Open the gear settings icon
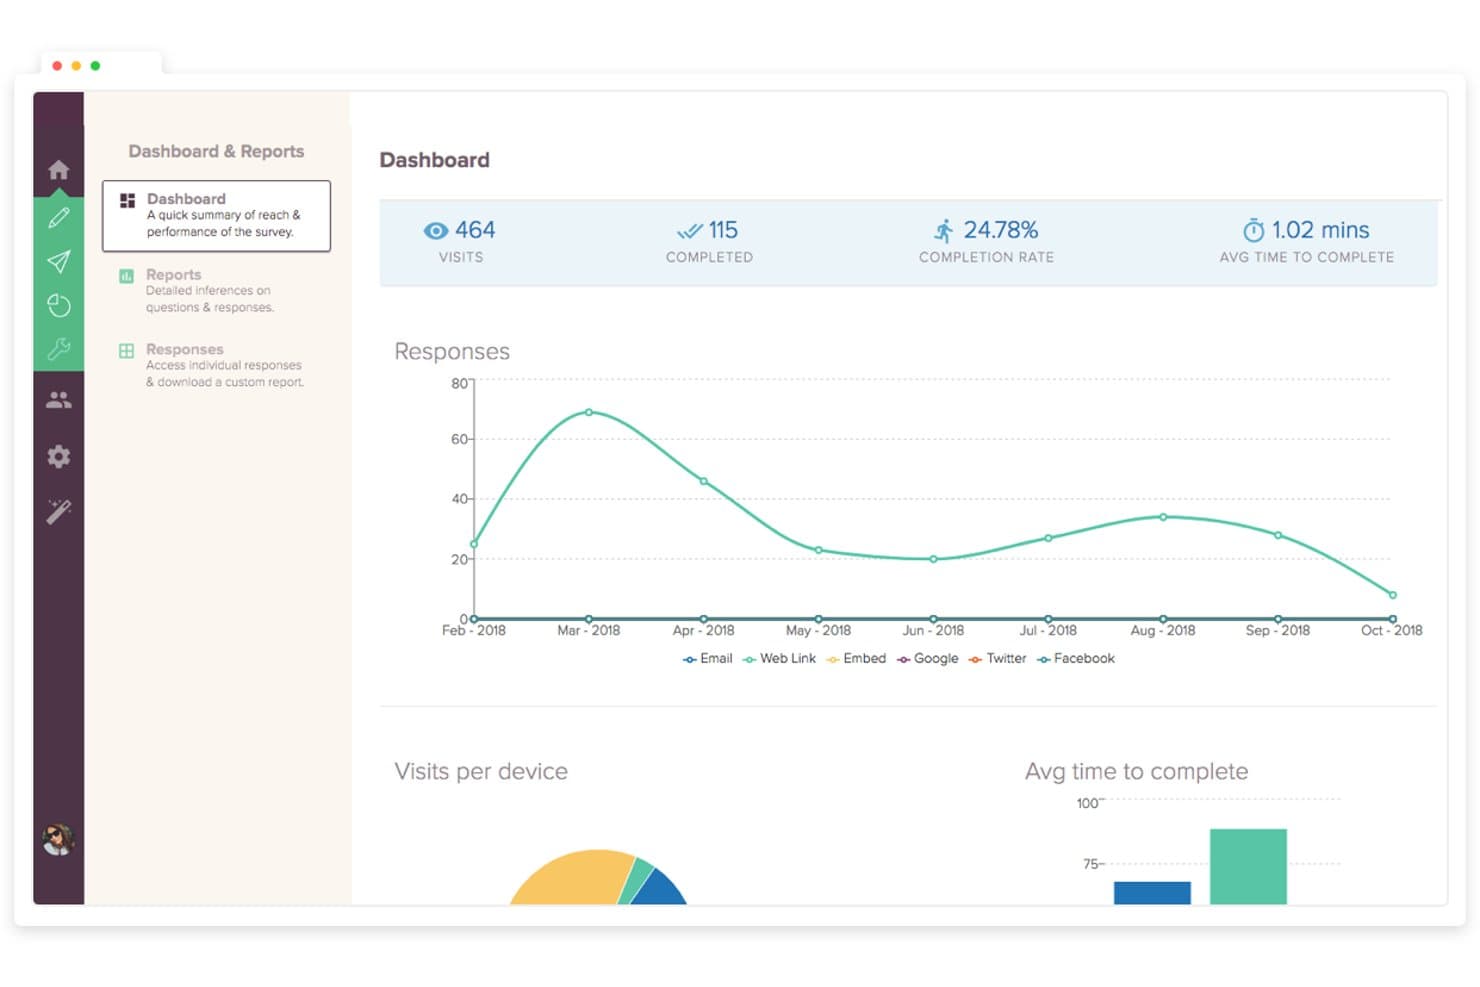The image size is (1480, 987). pyautogui.click(x=59, y=457)
